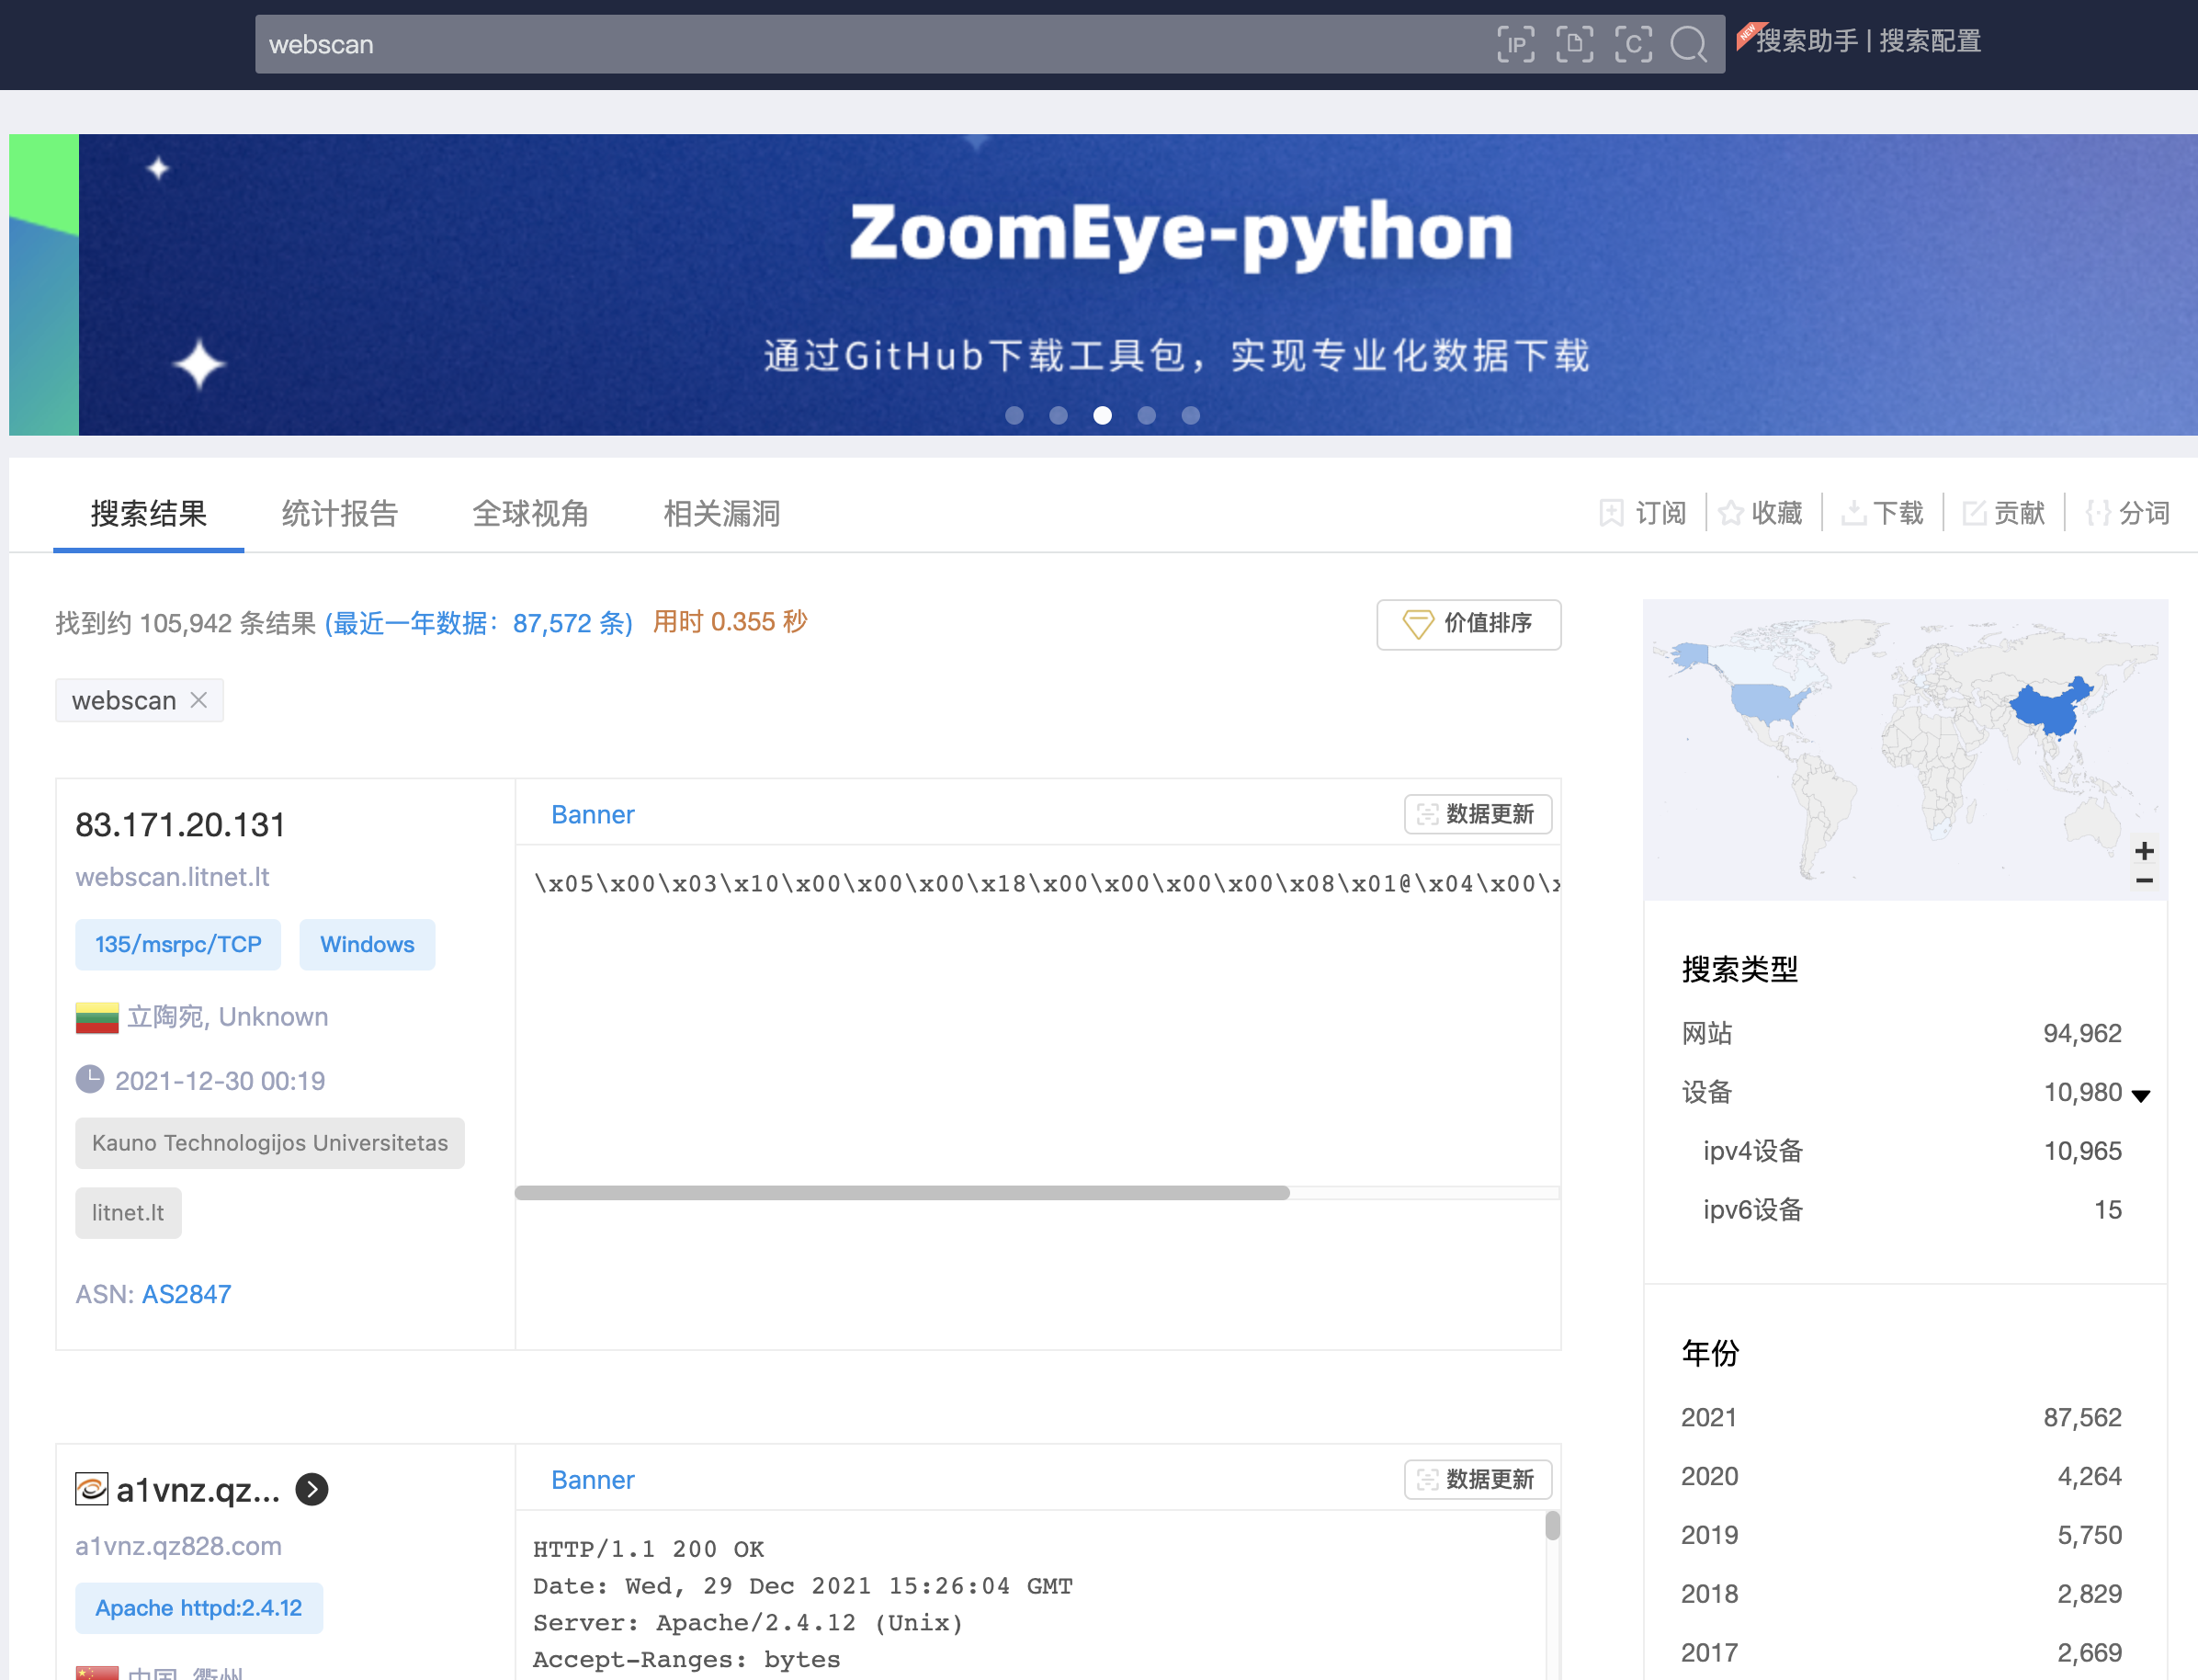Open the AS2847 ASN link

pos(186,1294)
